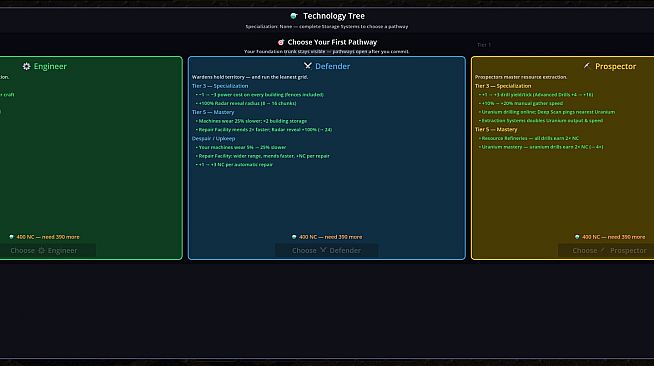This screenshot has height=366, width=654.
Task: Click the manual gather speed perk
Action: 521,103
